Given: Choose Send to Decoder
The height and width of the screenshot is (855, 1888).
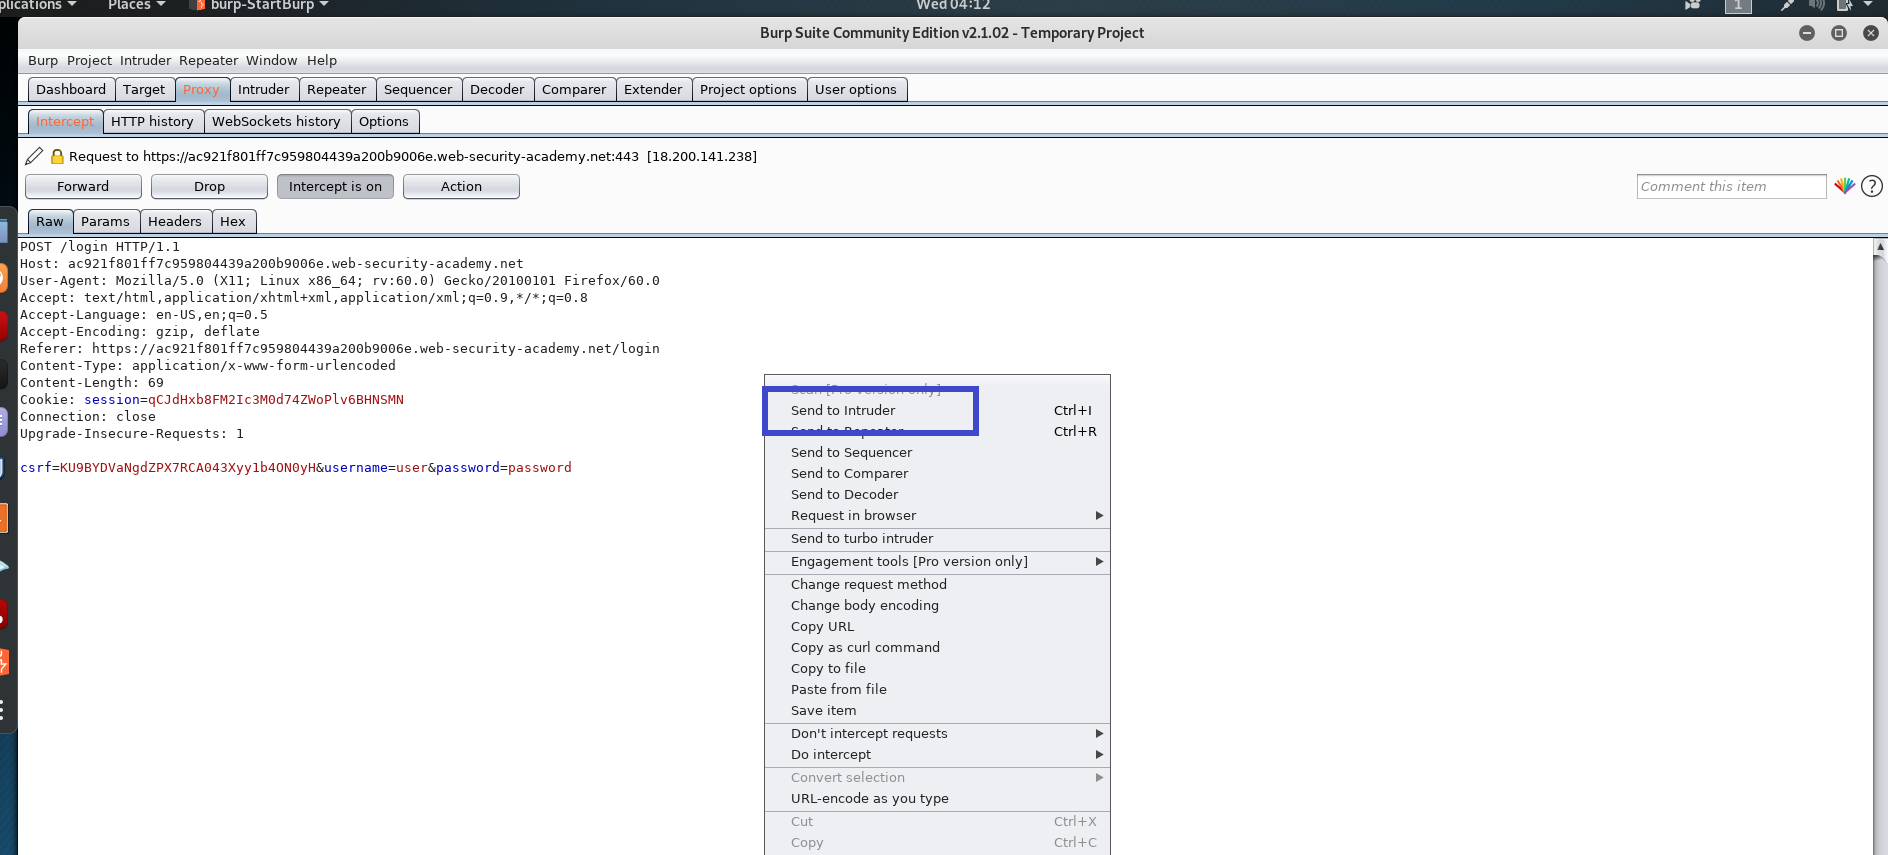Looking at the screenshot, I should point(937,495).
